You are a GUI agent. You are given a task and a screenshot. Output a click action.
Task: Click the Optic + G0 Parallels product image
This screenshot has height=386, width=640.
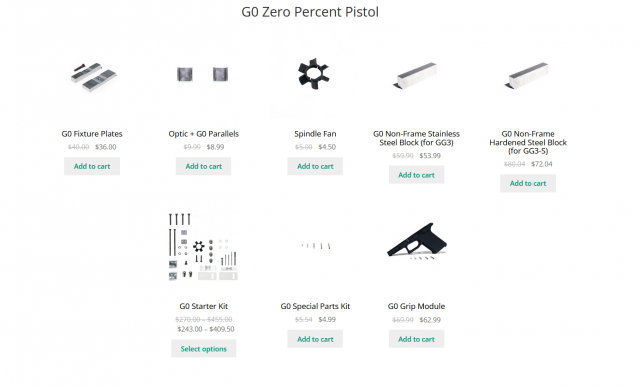pos(203,74)
